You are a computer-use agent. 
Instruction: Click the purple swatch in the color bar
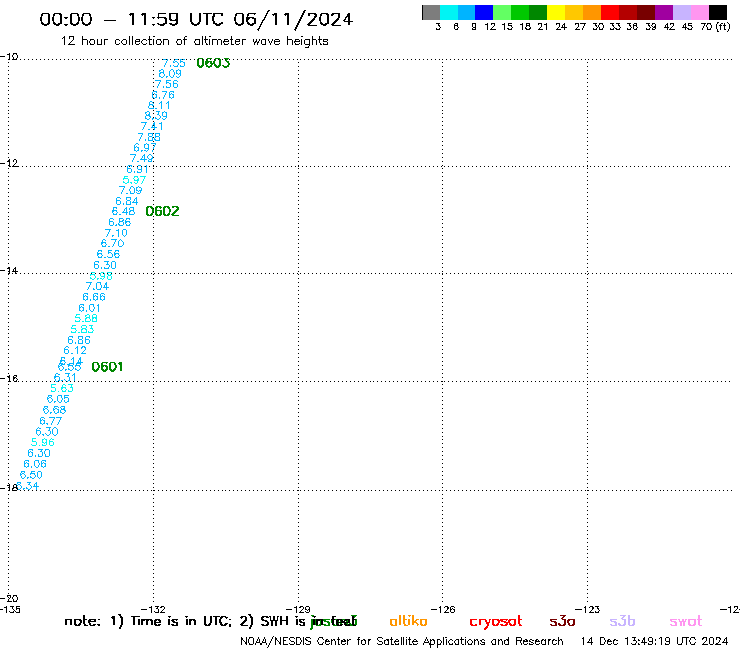pos(664,12)
